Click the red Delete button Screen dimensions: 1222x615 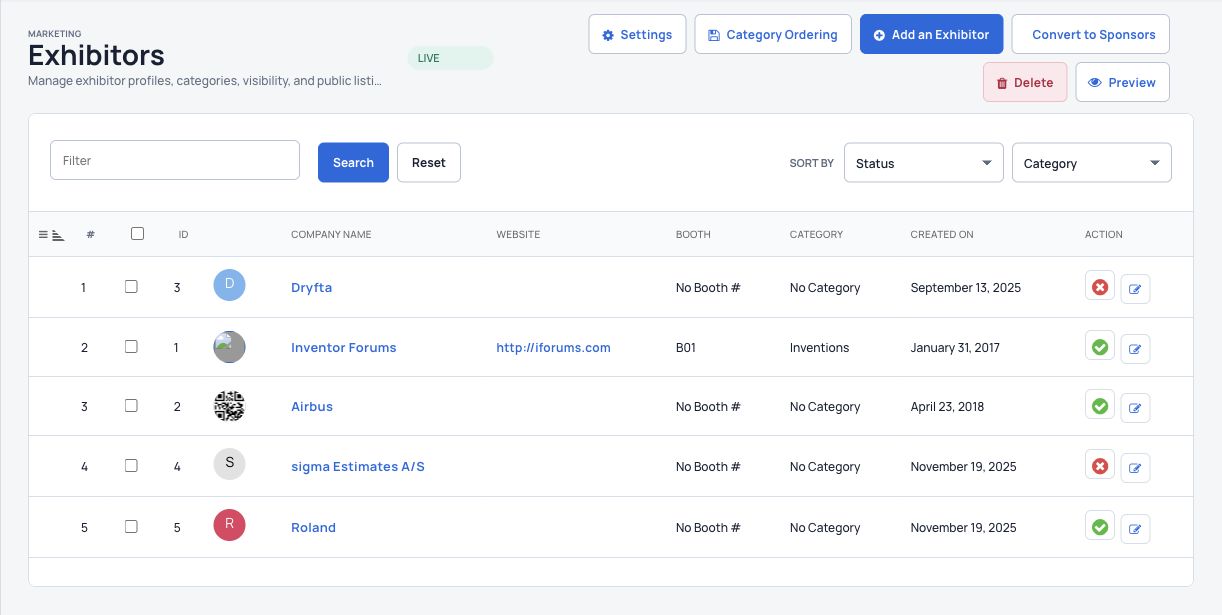1025,82
